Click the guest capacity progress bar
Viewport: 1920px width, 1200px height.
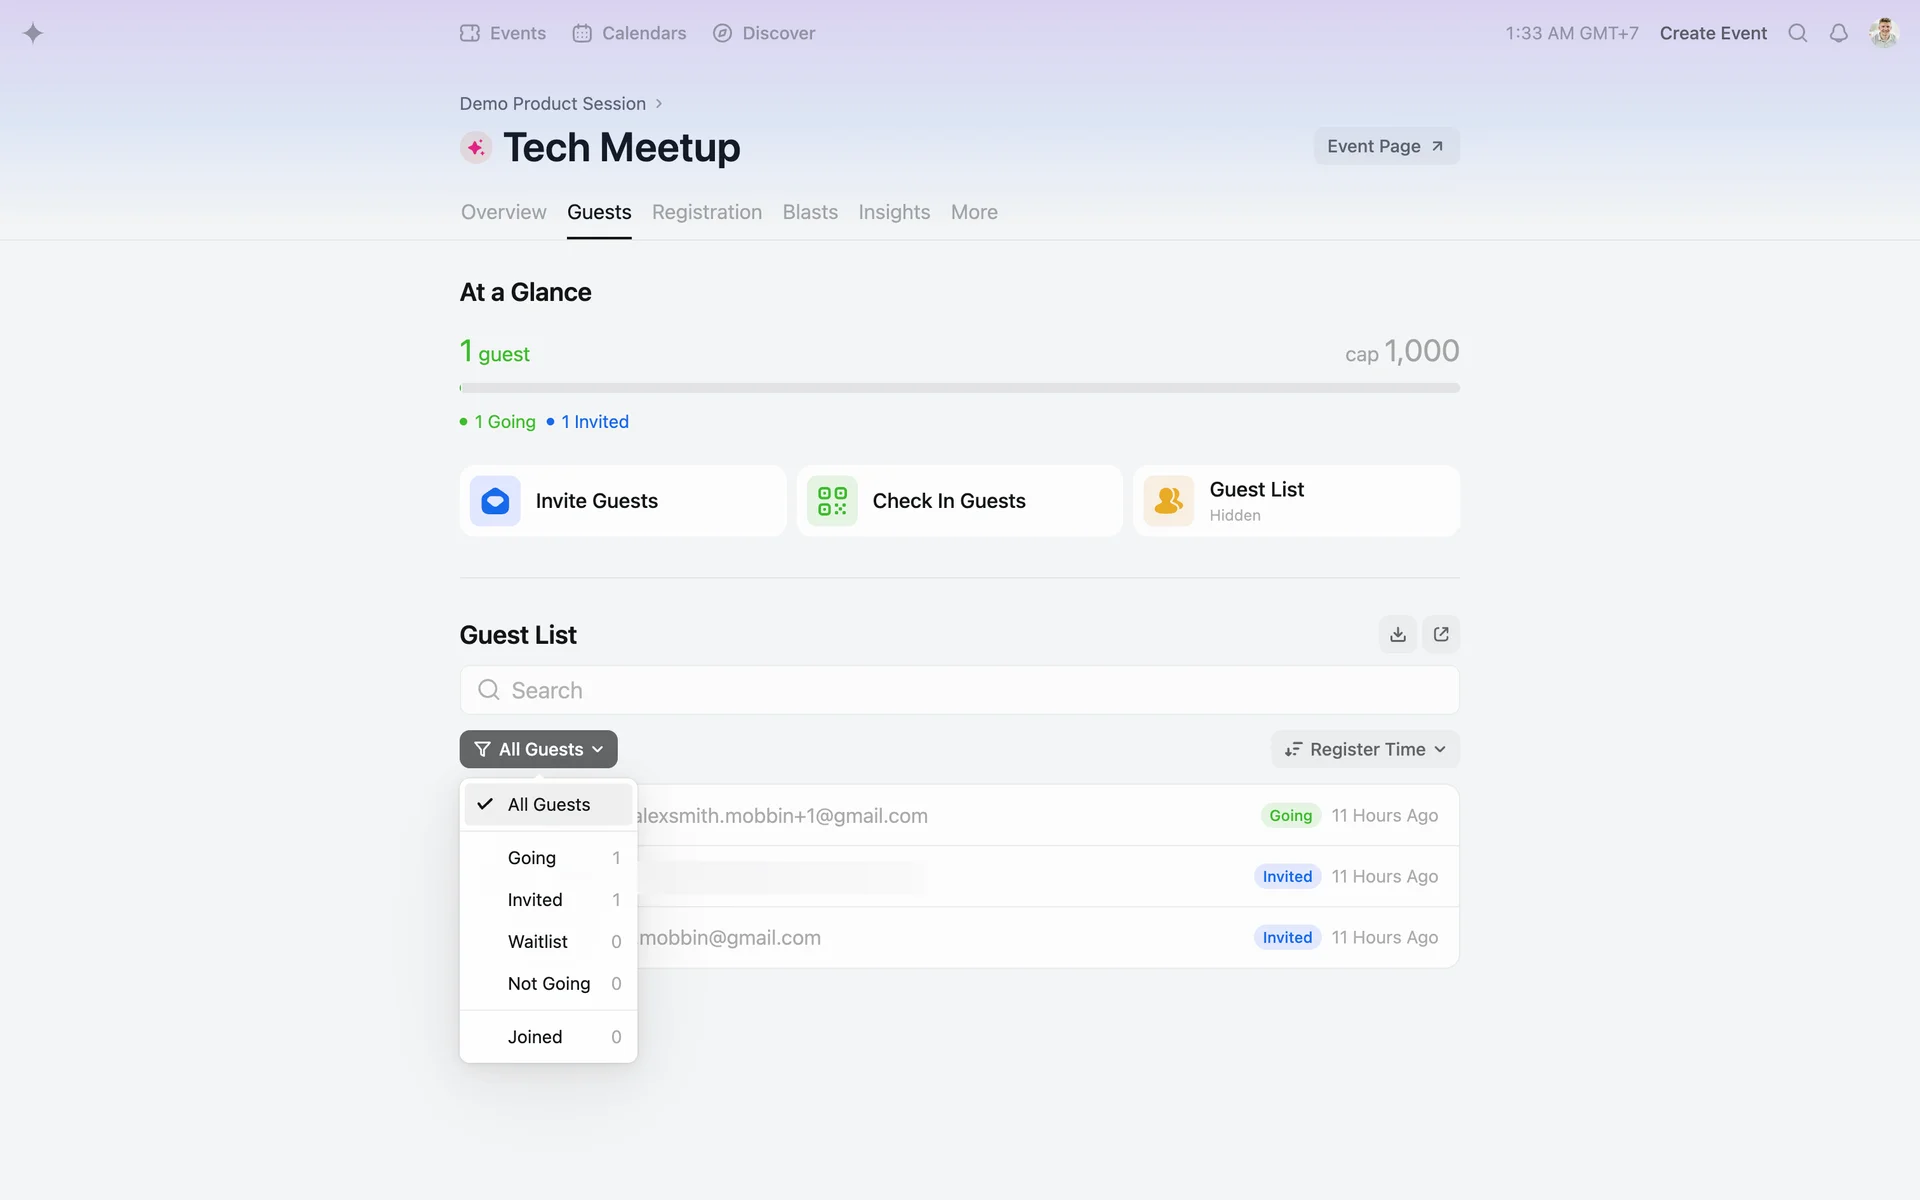tap(959, 388)
